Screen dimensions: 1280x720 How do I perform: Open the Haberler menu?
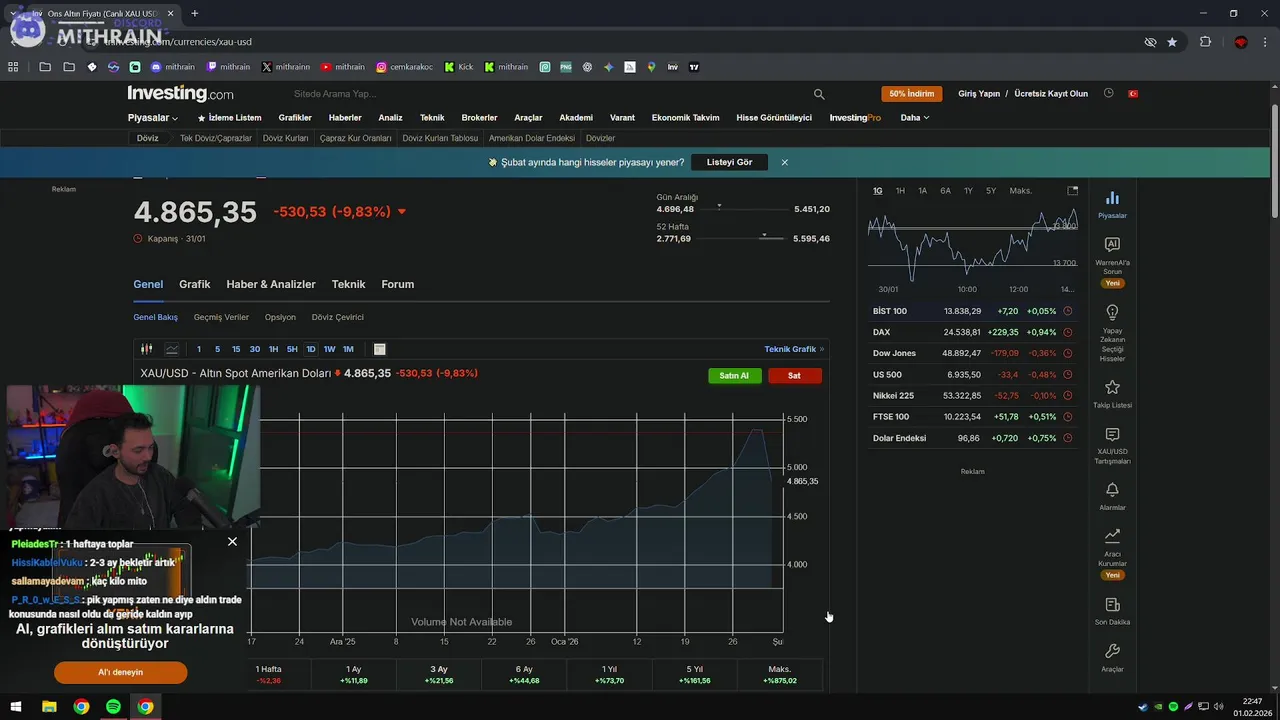345,117
